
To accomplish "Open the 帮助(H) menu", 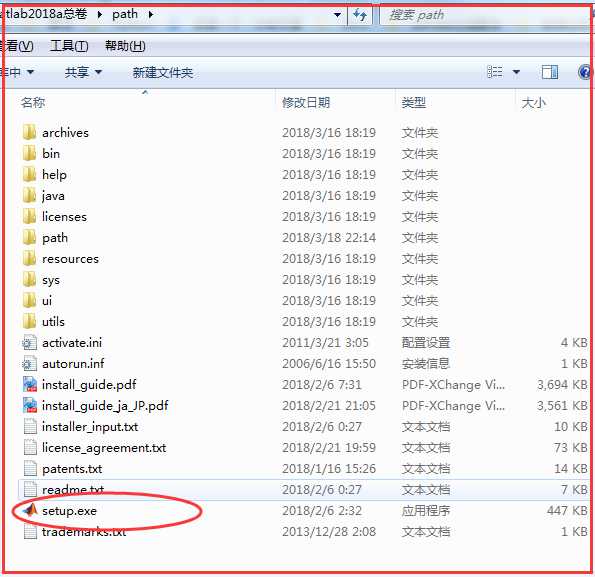I will (x=125, y=46).
